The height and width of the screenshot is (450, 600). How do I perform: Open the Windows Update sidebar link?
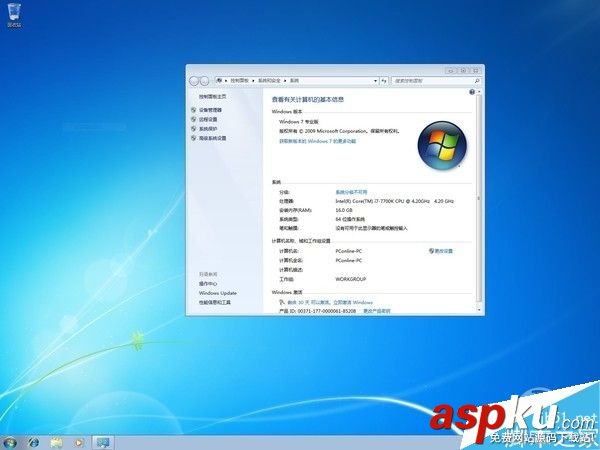tap(218, 293)
